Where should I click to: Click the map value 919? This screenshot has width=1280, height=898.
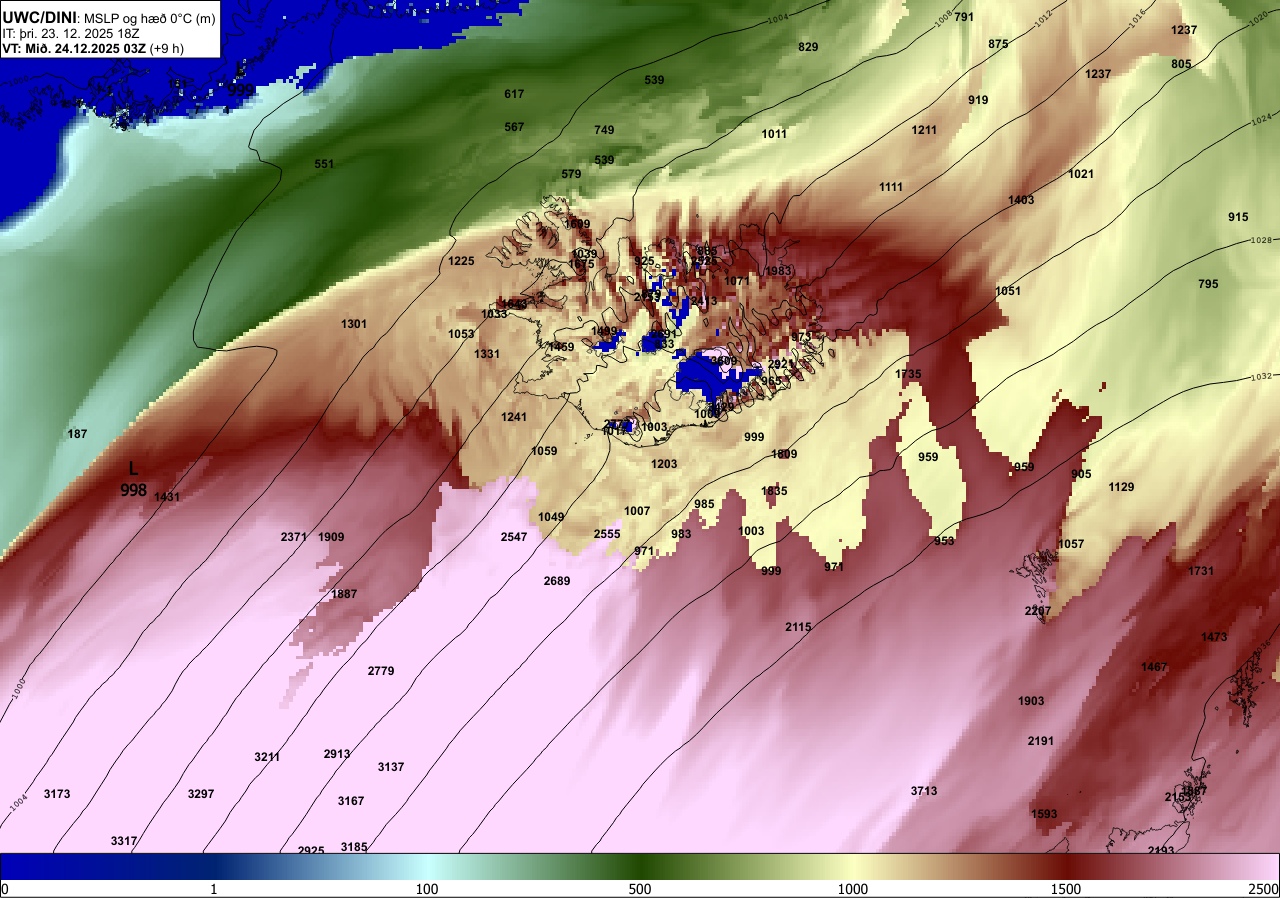(x=978, y=100)
